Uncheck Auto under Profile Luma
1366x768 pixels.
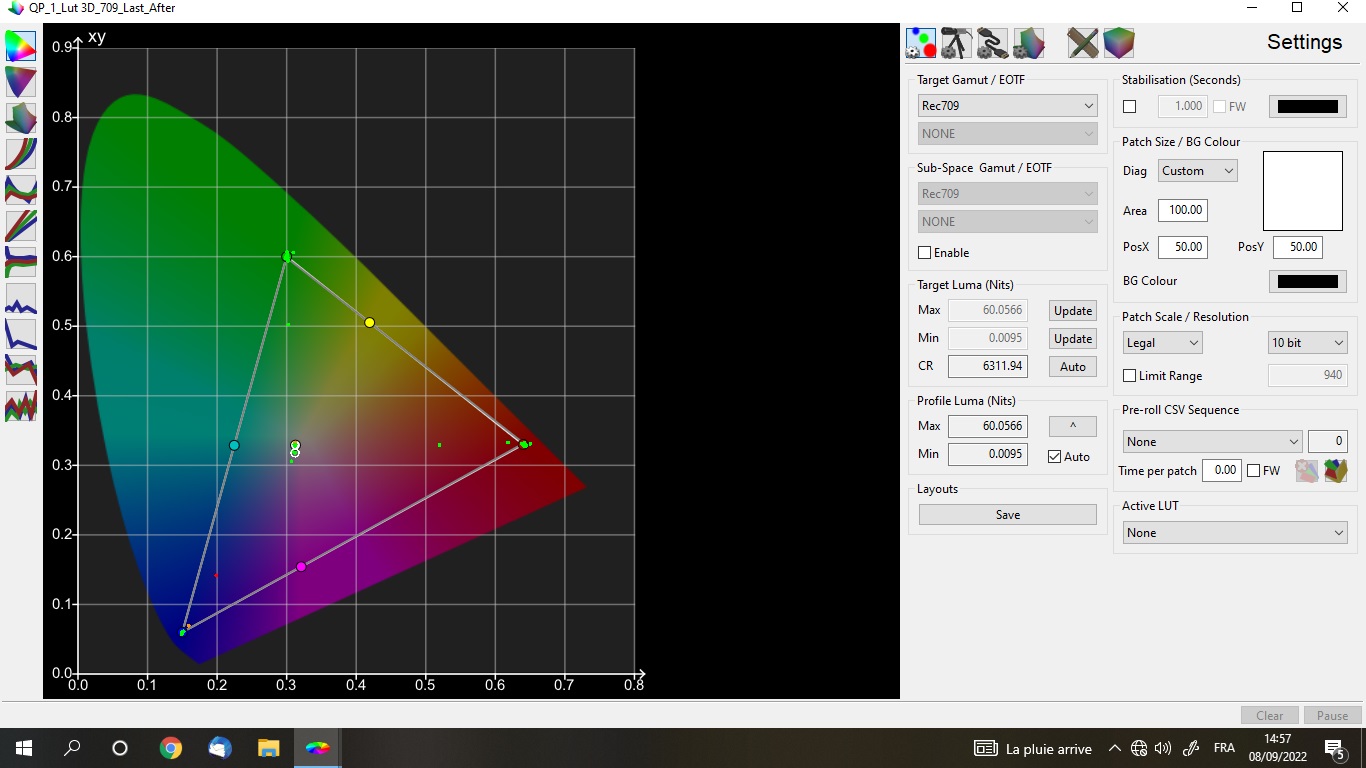pyautogui.click(x=1054, y=457)
